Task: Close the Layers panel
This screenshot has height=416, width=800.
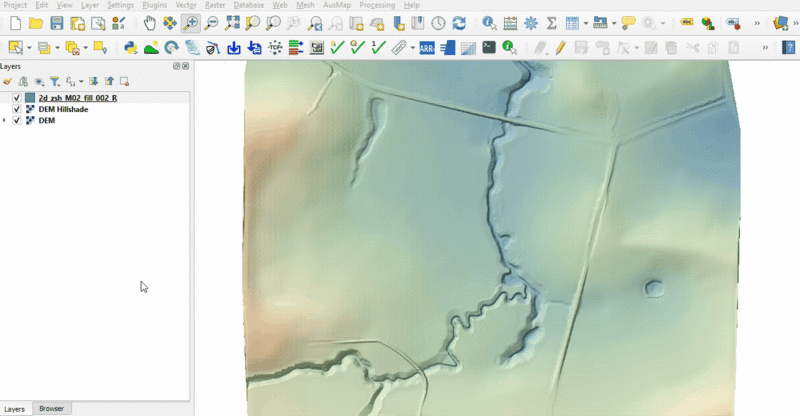Action: pyautogui.click(x=186, y=66)
